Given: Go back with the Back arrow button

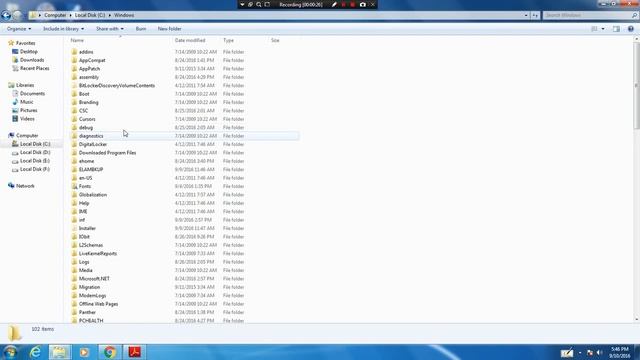Looking at the screenshot, I should pyautogui.click(x=6, y=16).
